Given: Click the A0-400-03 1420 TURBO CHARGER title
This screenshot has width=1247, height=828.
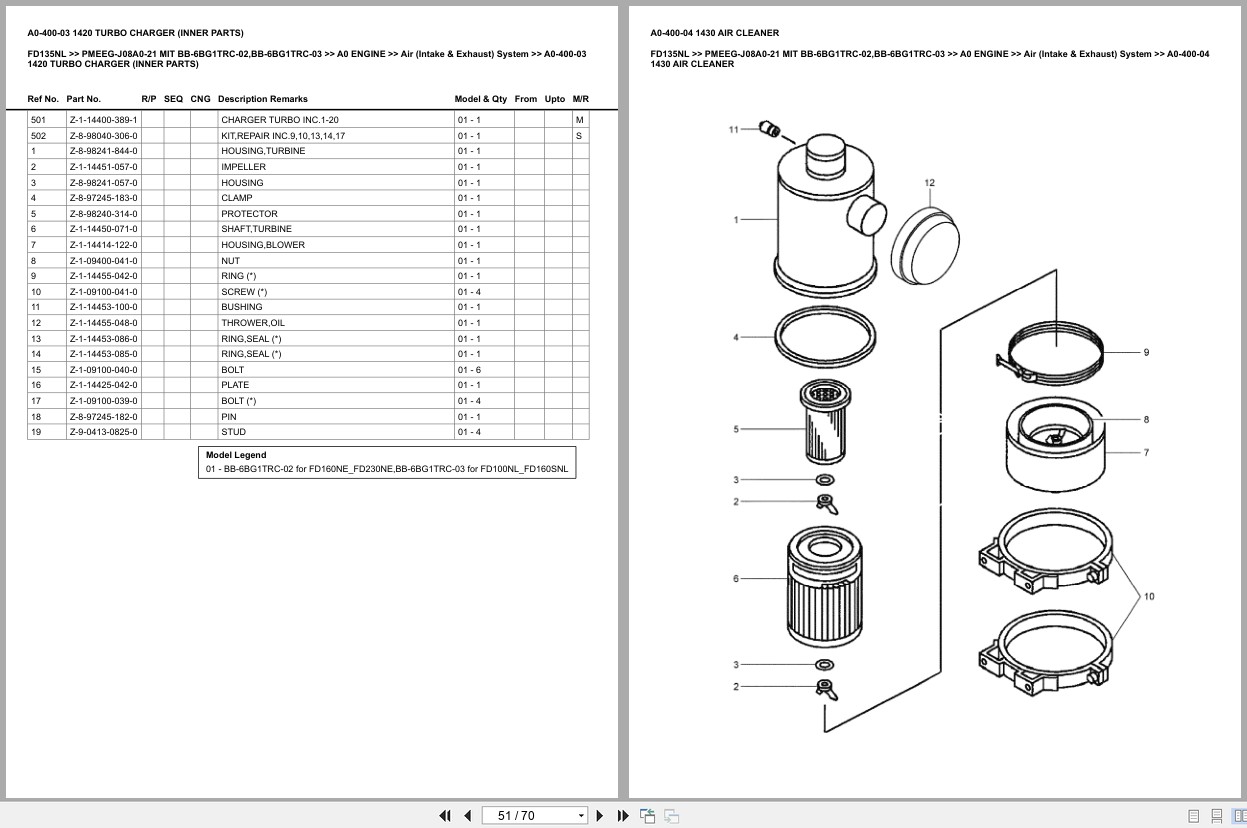Looking at the screenshot, I should (x=135, y=33).
